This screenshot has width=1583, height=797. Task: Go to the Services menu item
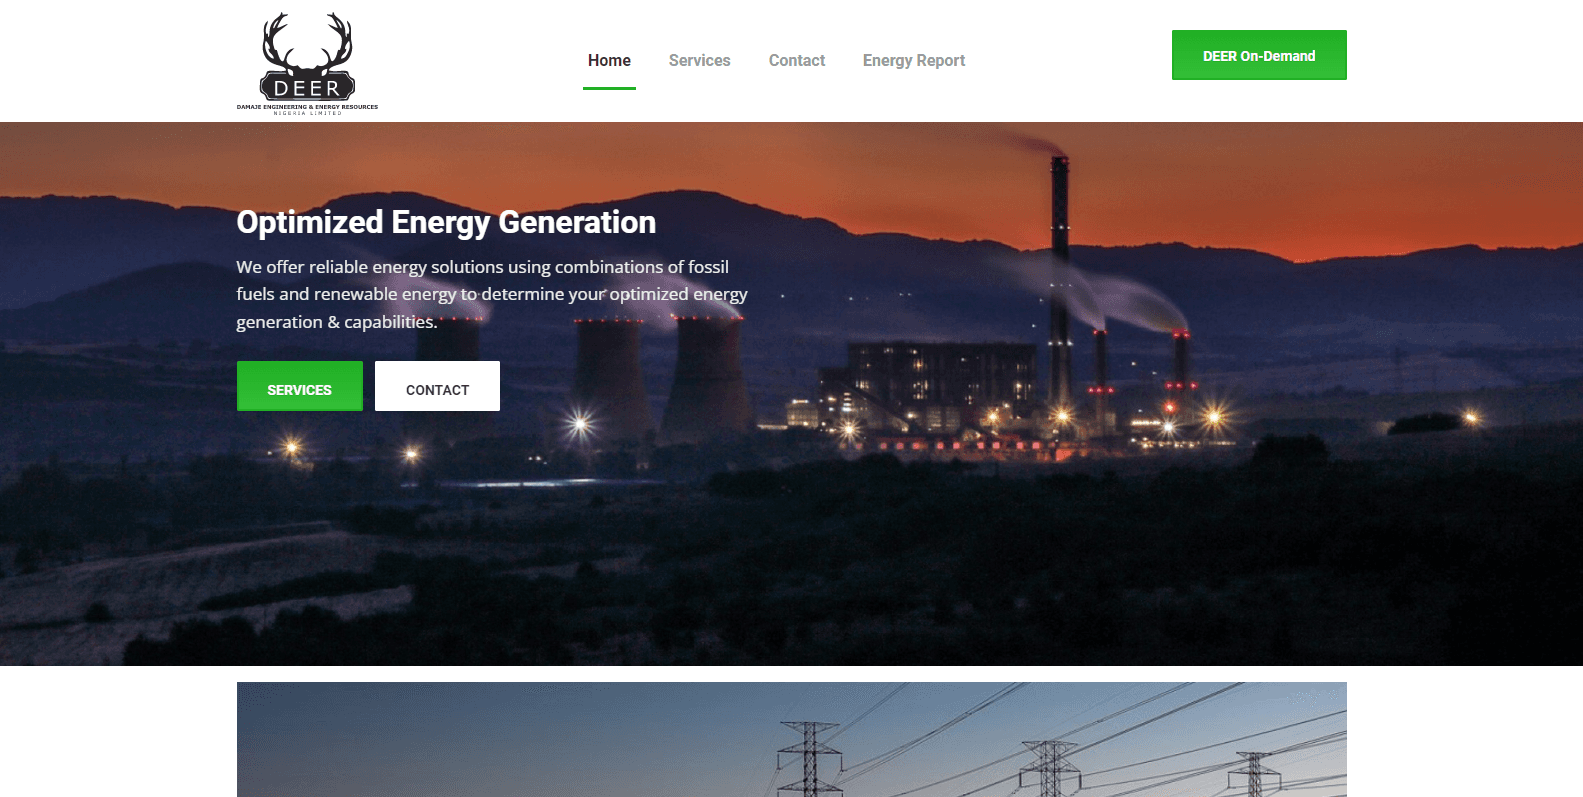coord(699,60)
